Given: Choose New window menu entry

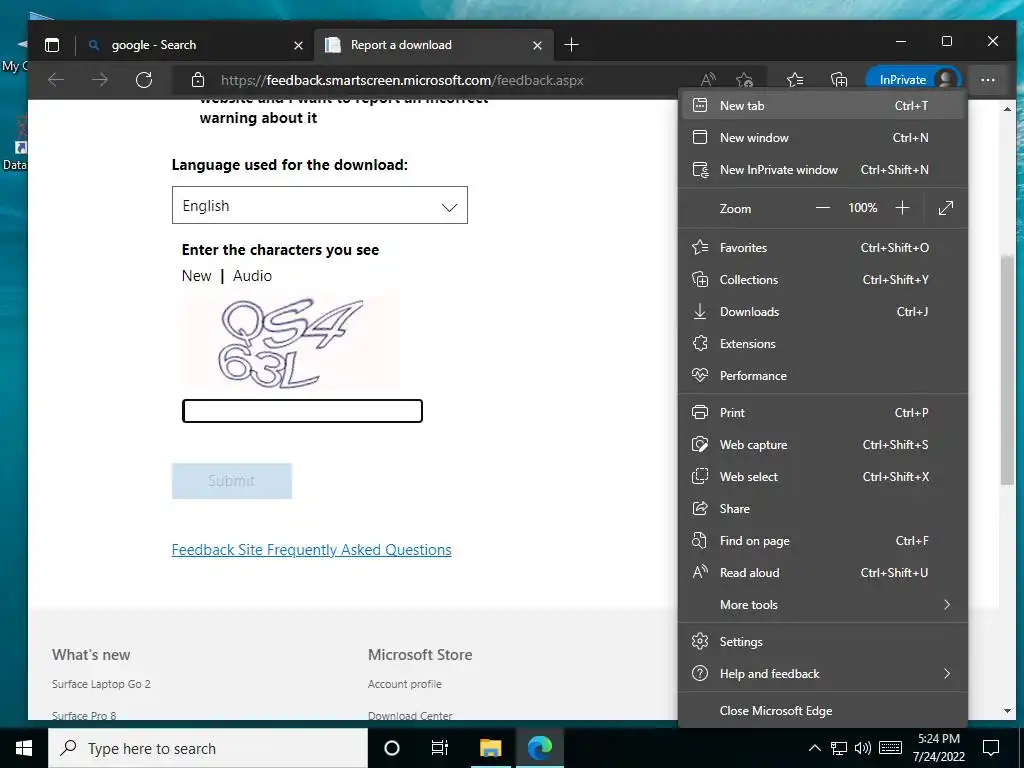Looking at the screenshot, I should point(823,138).
